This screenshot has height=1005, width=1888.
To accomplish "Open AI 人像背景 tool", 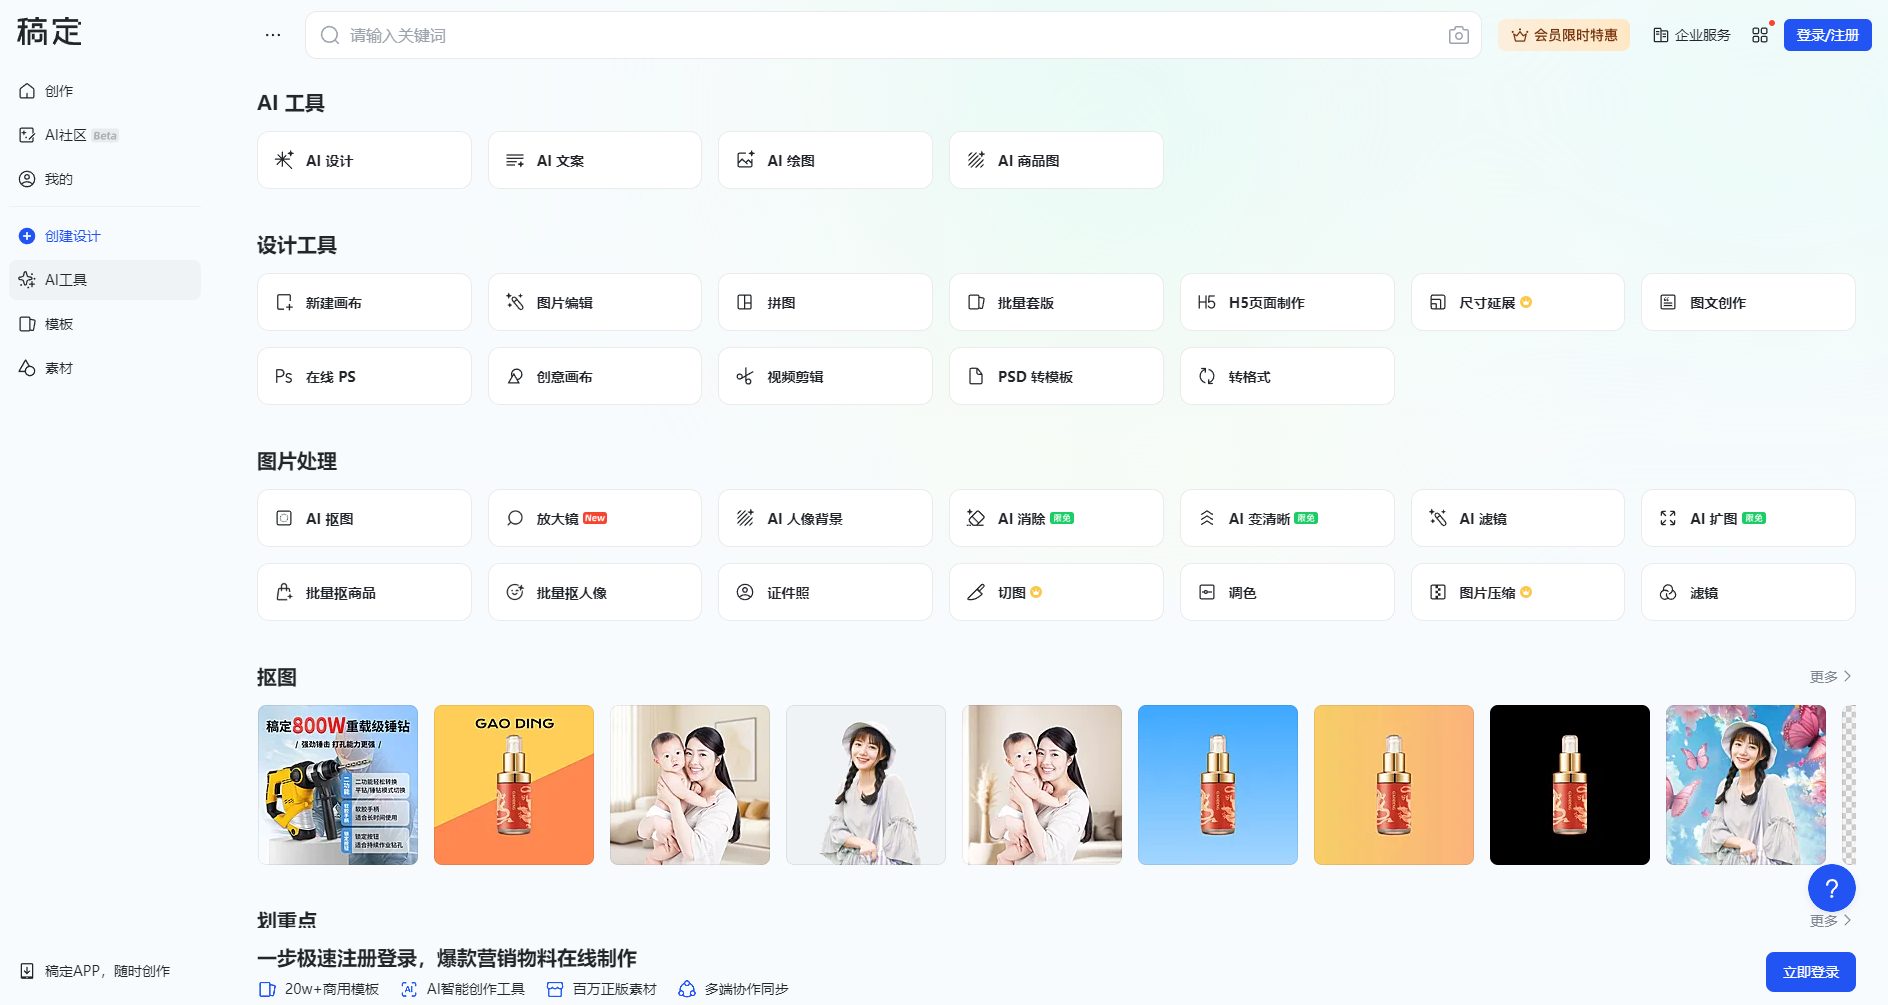I will tap(825, 518).
